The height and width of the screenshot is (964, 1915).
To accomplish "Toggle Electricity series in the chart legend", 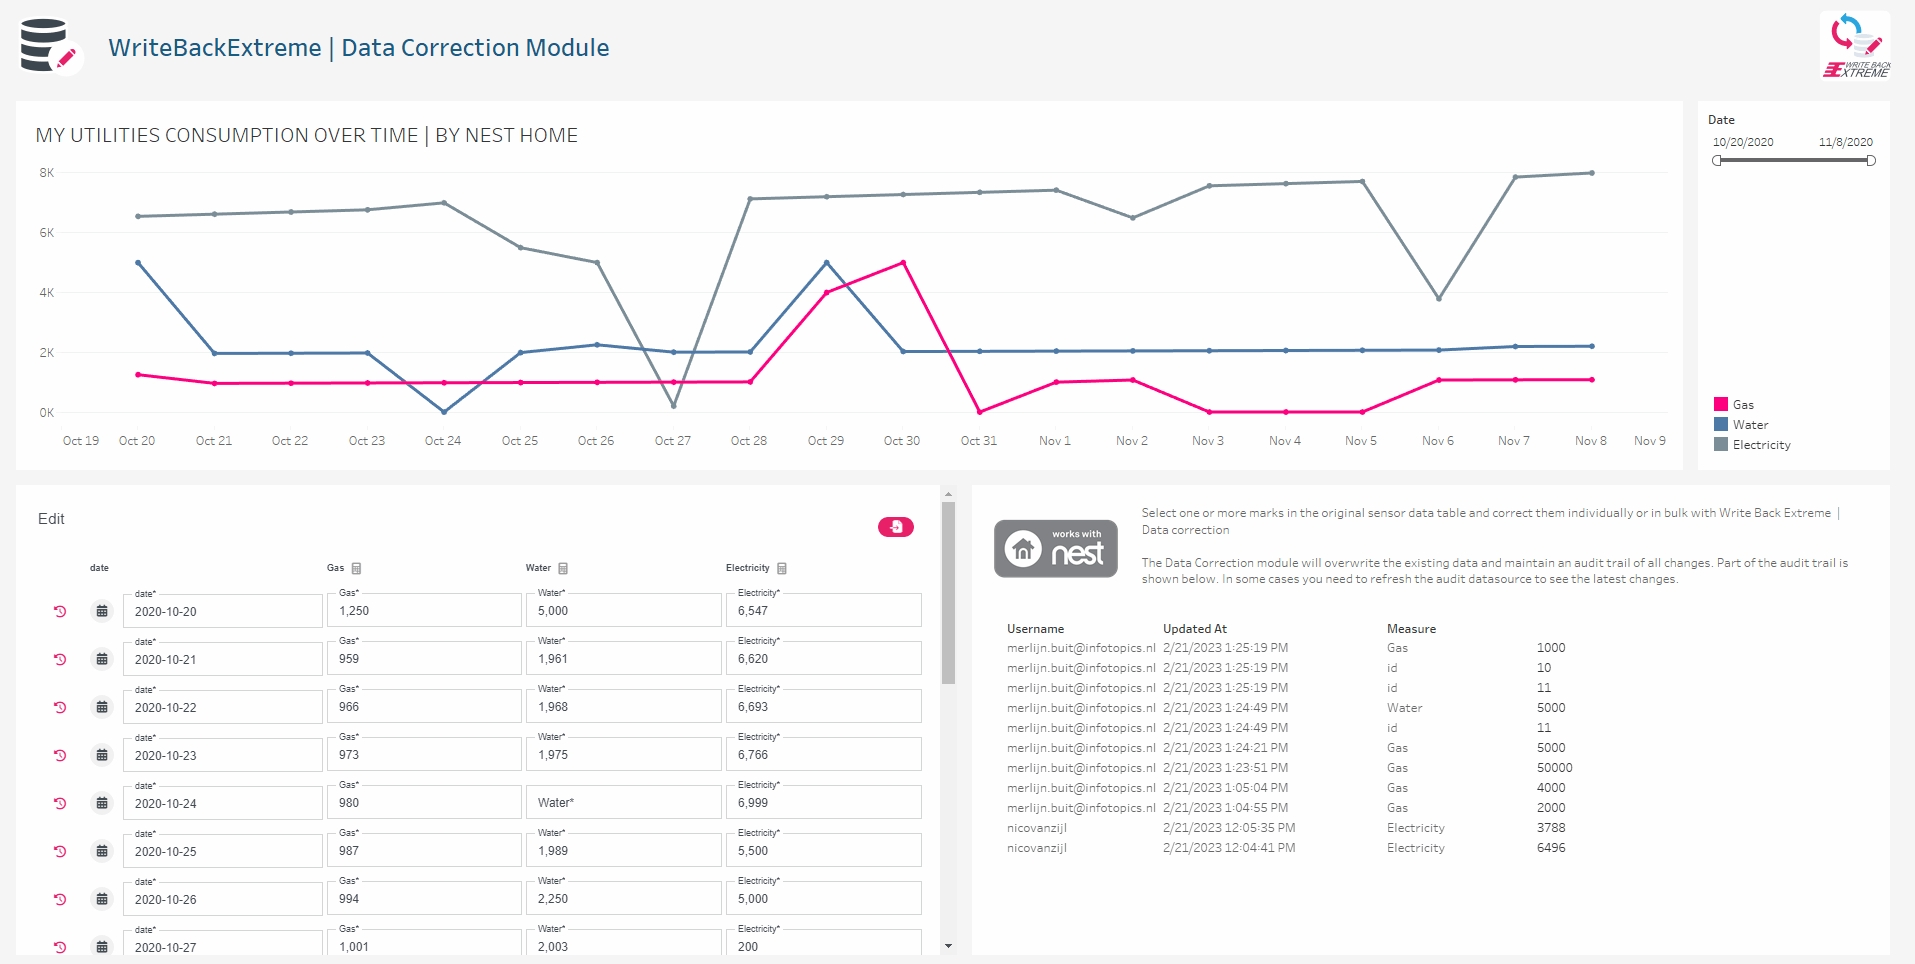I will click(1721, 444).
